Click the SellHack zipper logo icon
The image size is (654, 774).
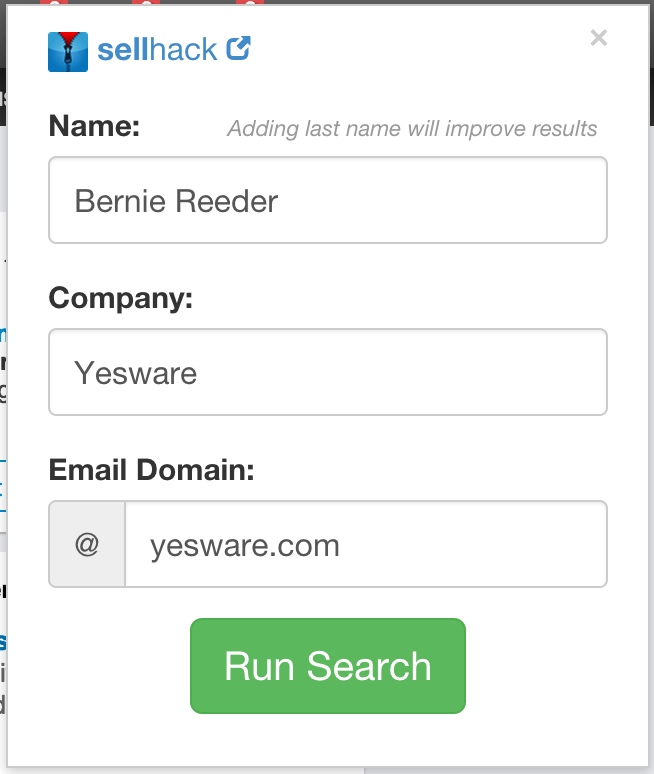click(68, 51)
